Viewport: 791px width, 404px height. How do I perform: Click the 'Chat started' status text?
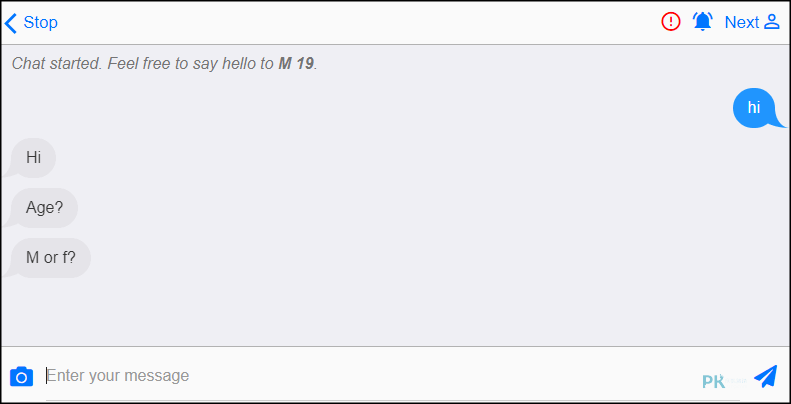[x=164, y=64]
